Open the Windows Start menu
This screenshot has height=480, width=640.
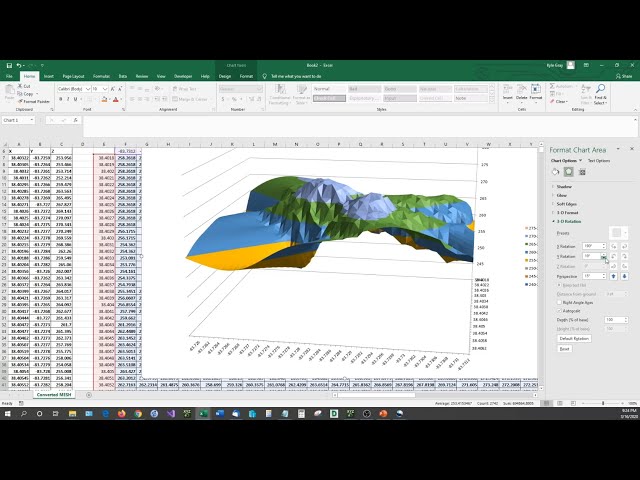click(7, 413)
